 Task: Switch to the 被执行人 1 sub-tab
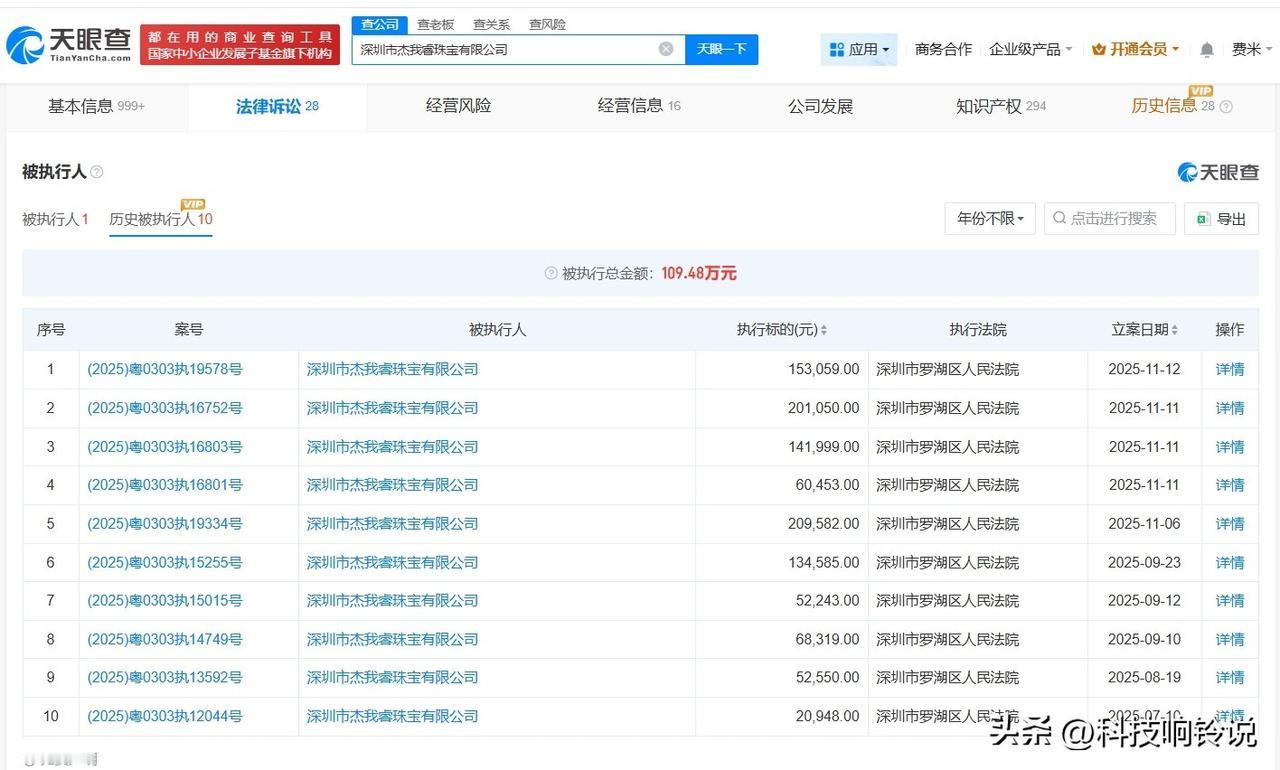tap(55, 219)
